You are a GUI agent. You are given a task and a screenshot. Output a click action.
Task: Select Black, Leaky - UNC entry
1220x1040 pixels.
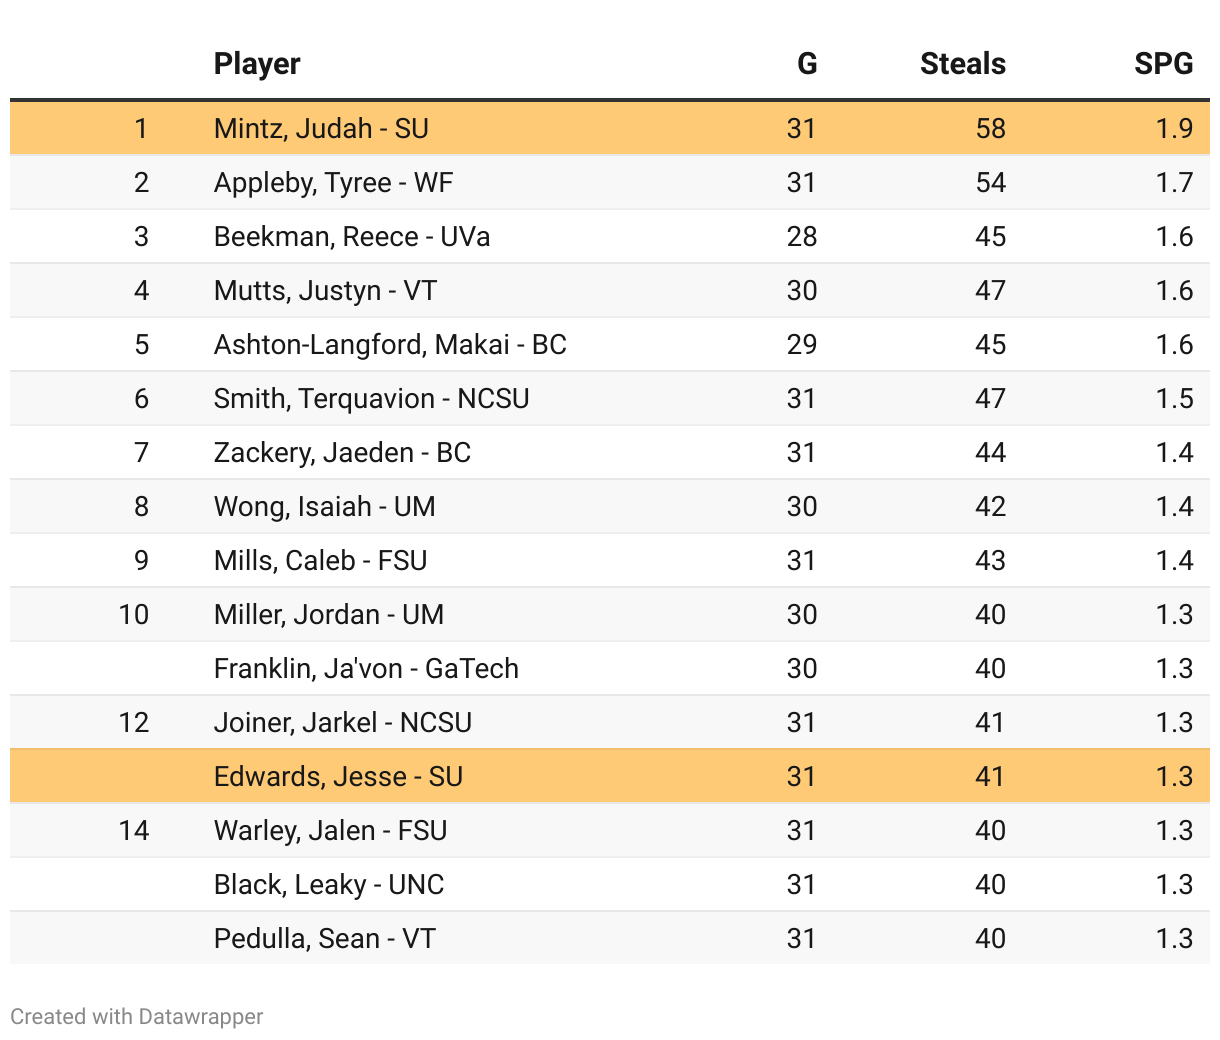329,885
